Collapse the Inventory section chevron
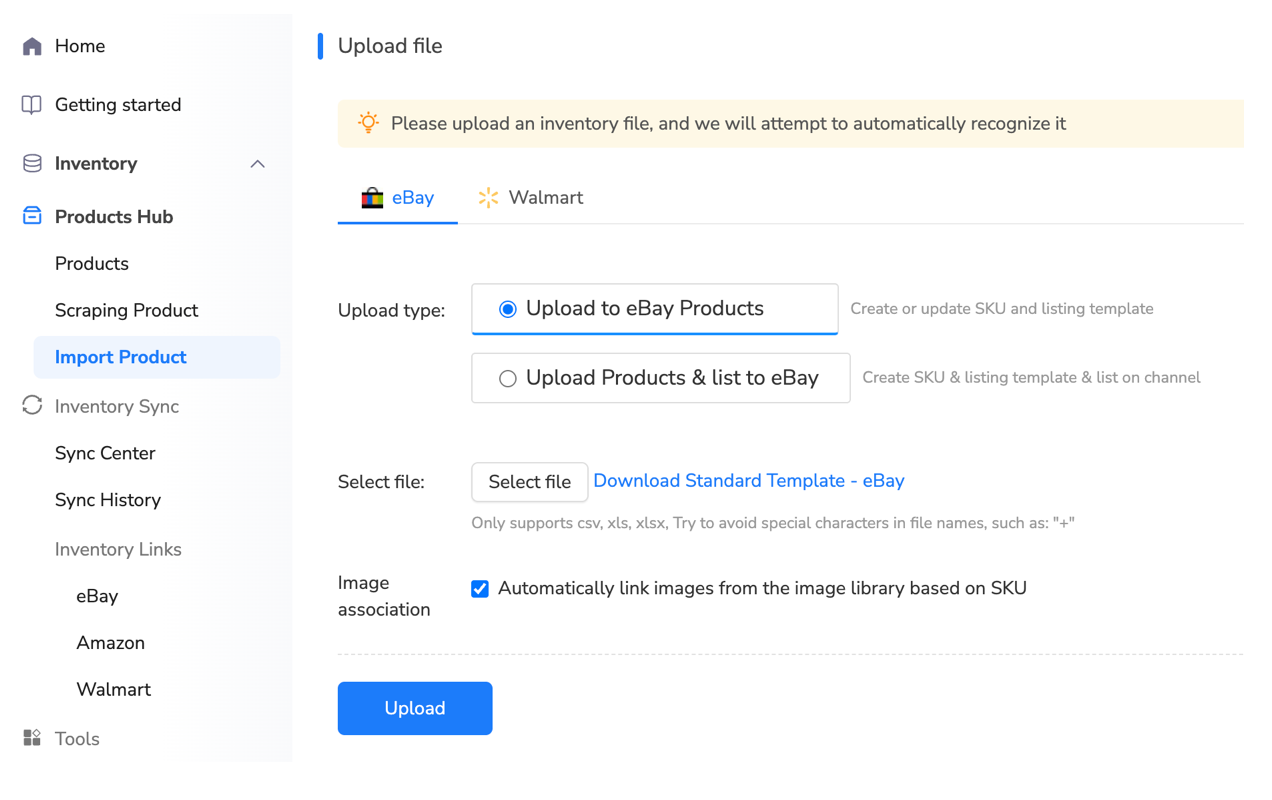The width and height of the screenshot is (1272, 800). click(x=257, y=164)
